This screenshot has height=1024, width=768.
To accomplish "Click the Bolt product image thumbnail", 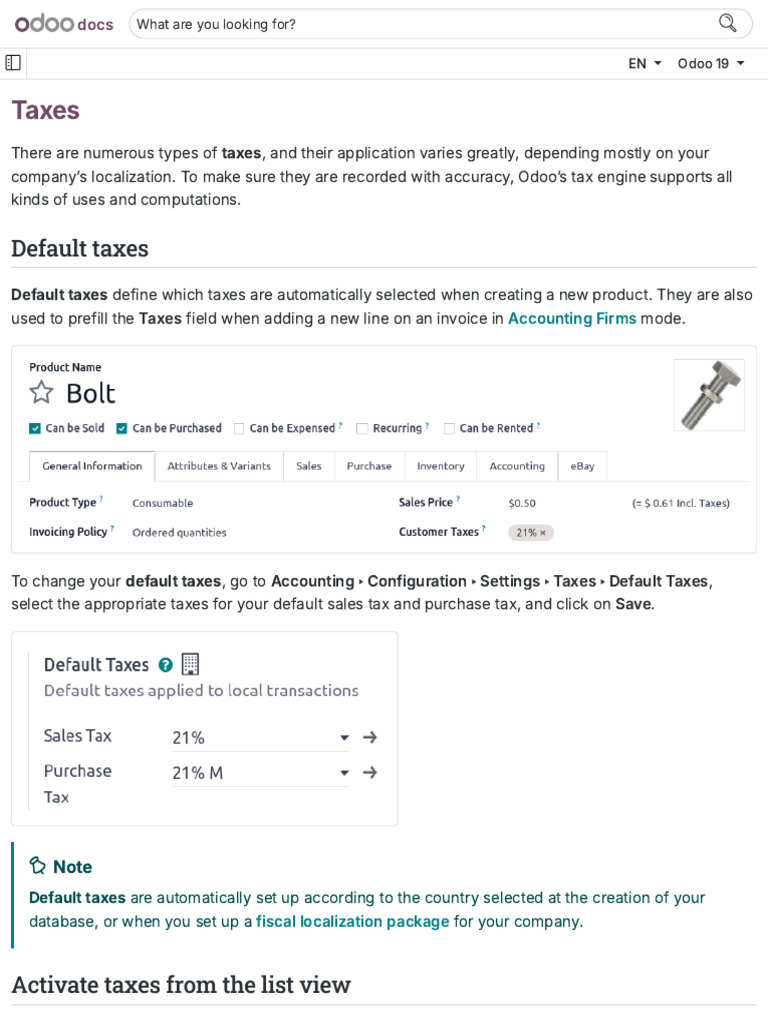I will click(709, 395).
